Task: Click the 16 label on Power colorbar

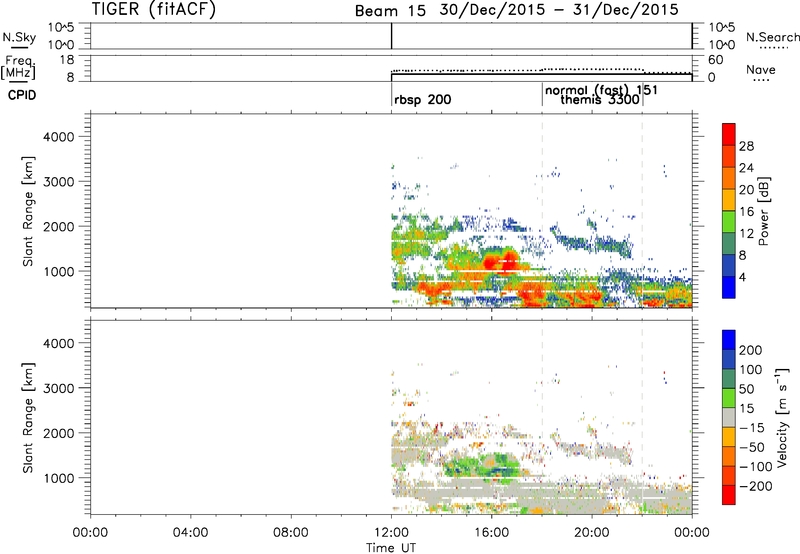Action: (x=746, y=212)
